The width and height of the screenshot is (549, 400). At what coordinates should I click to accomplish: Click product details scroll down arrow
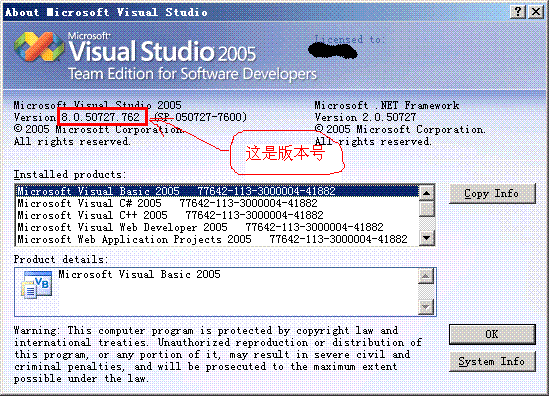tap(426, 307)
